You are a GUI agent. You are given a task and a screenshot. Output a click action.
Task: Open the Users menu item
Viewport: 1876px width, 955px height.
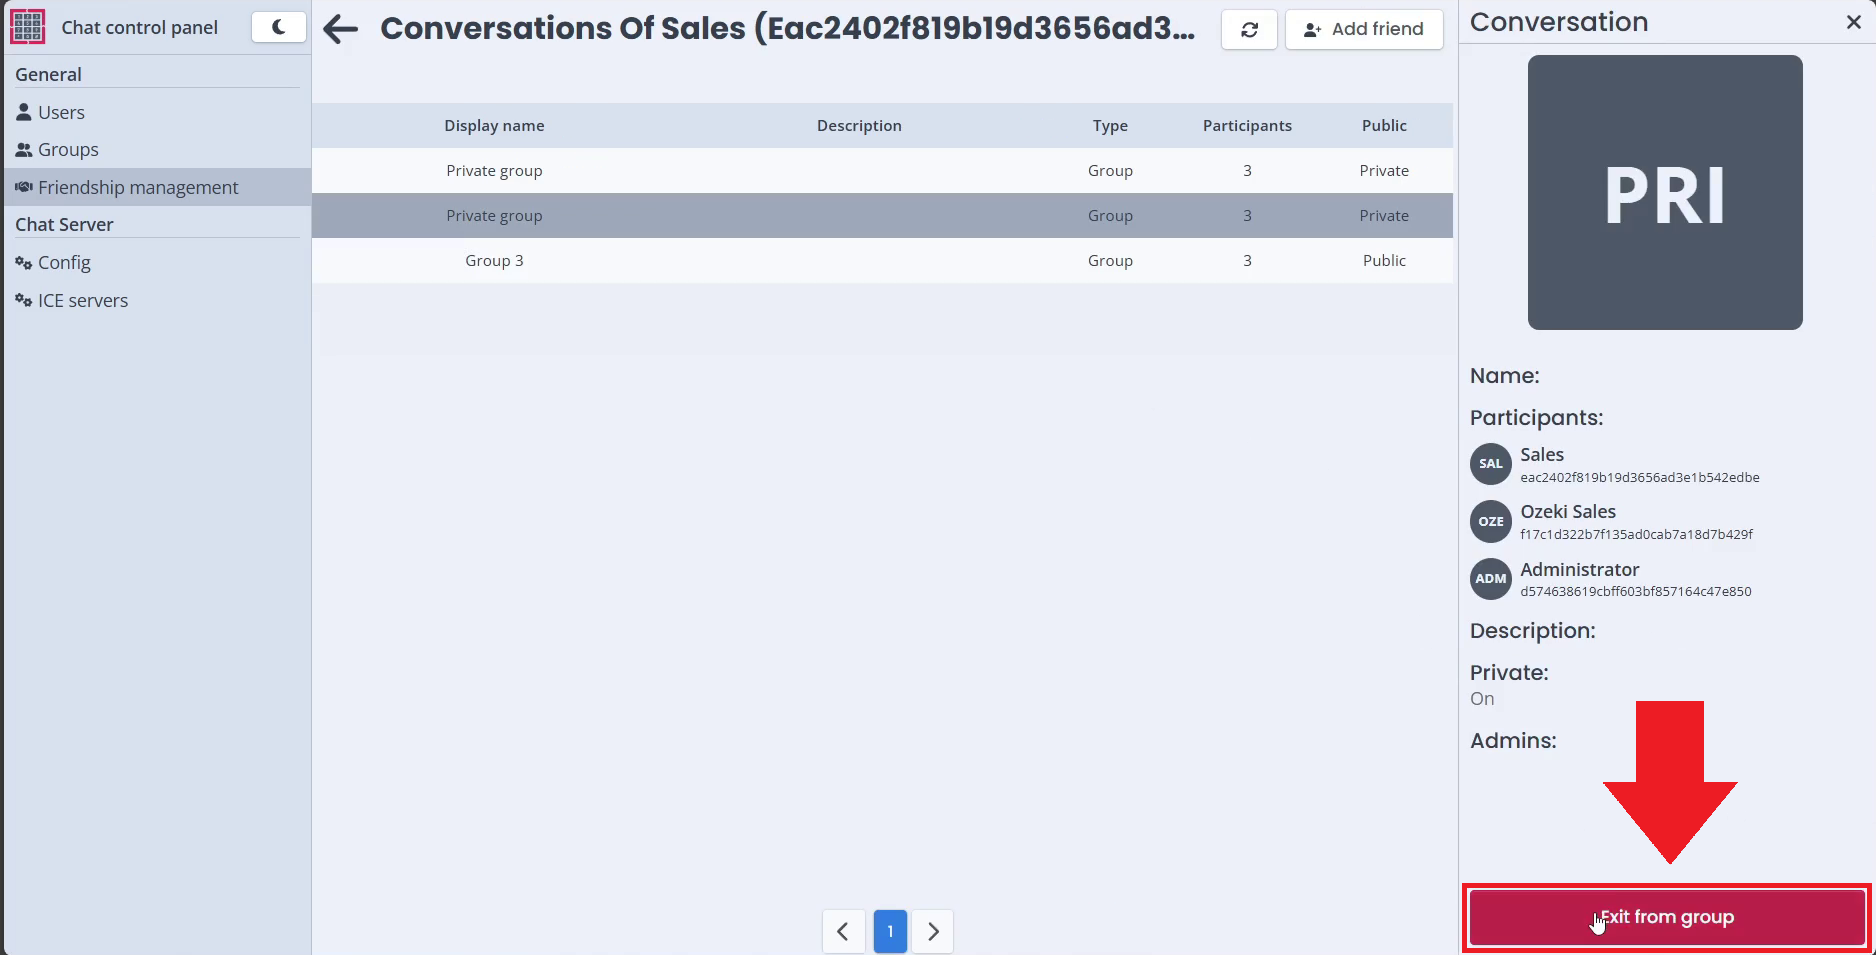coord(61,112)
